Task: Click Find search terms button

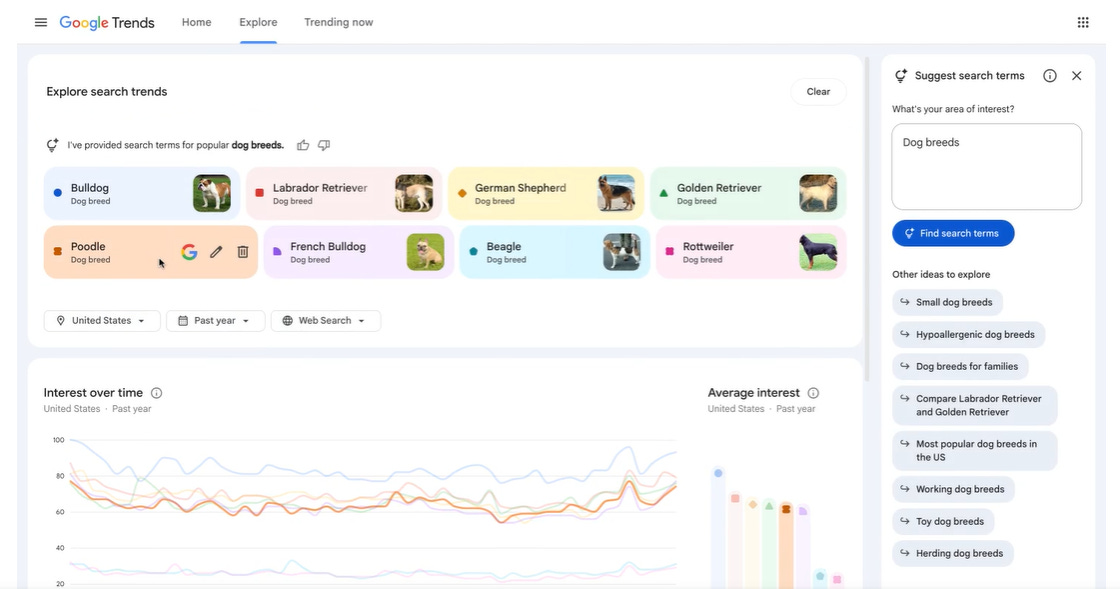Action: pyautogui.click(x=953, y=233)
